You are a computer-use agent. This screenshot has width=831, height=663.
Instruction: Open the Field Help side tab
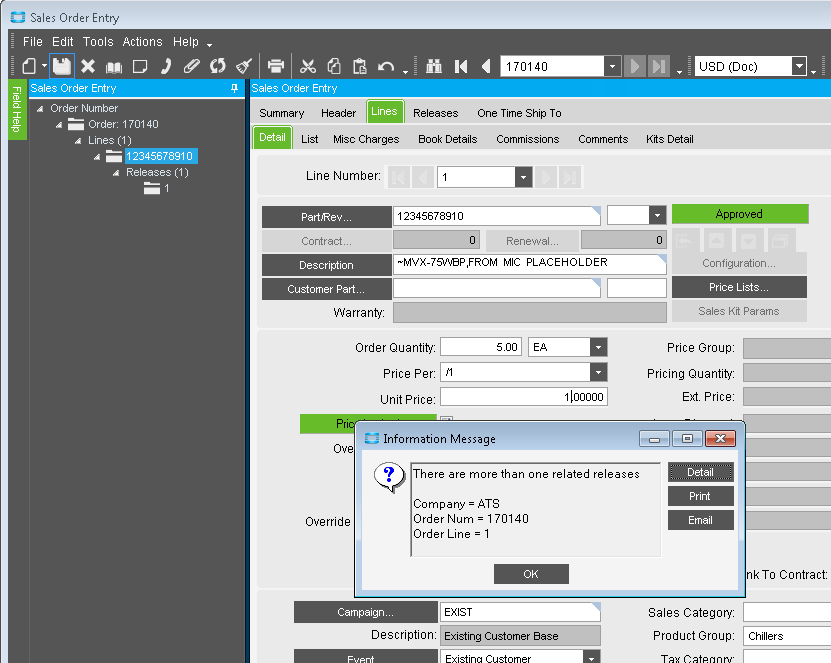pyautogui.click(x=17, y=109)
